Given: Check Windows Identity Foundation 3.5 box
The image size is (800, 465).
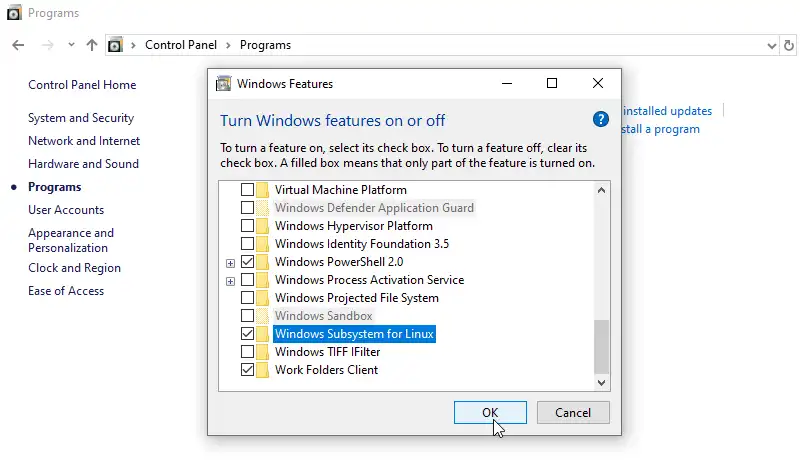Looking at the screenshot, I should [247, 243].
